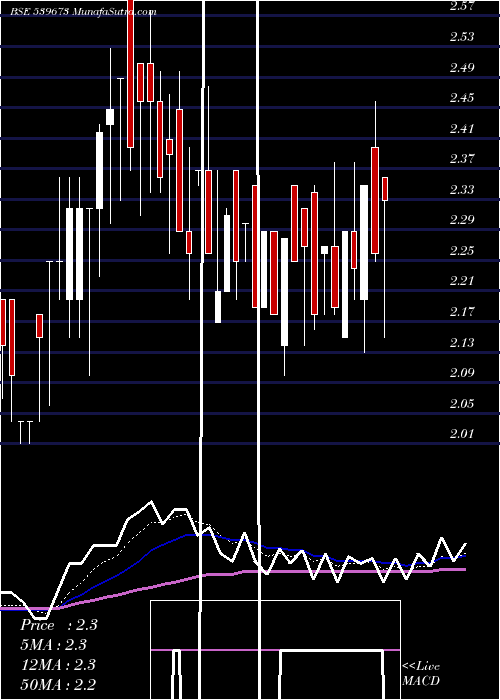This screenshot has width=500, height=700.
Task: Click the 2.57 price axis label
Action: click(462, 6)
